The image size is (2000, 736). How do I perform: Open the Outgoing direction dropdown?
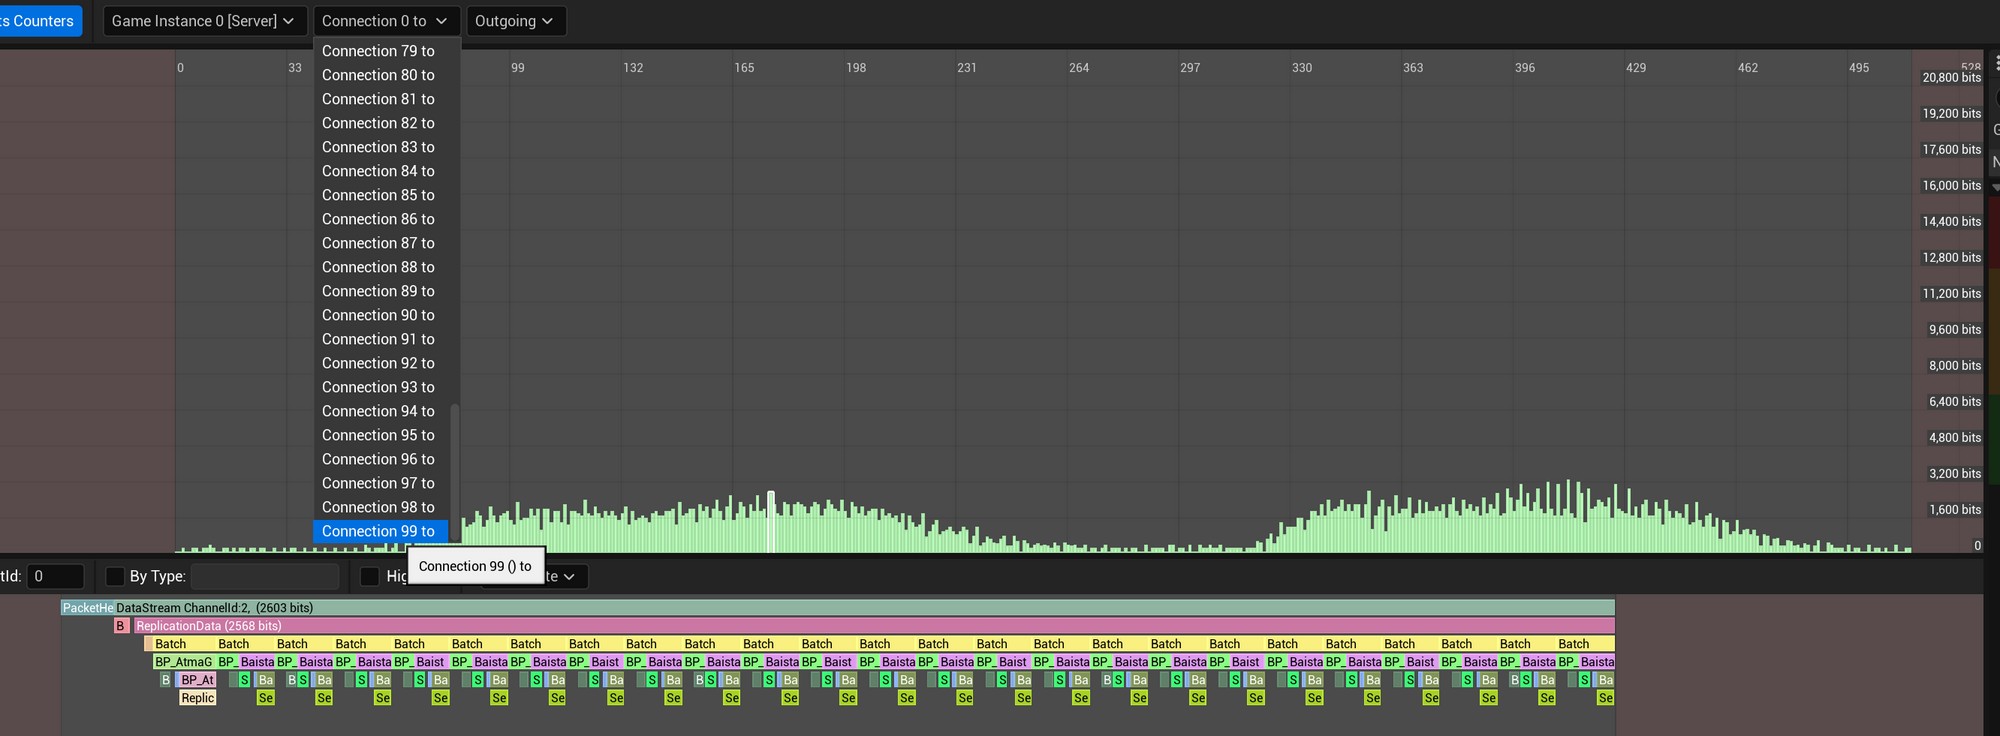(515, 21)
